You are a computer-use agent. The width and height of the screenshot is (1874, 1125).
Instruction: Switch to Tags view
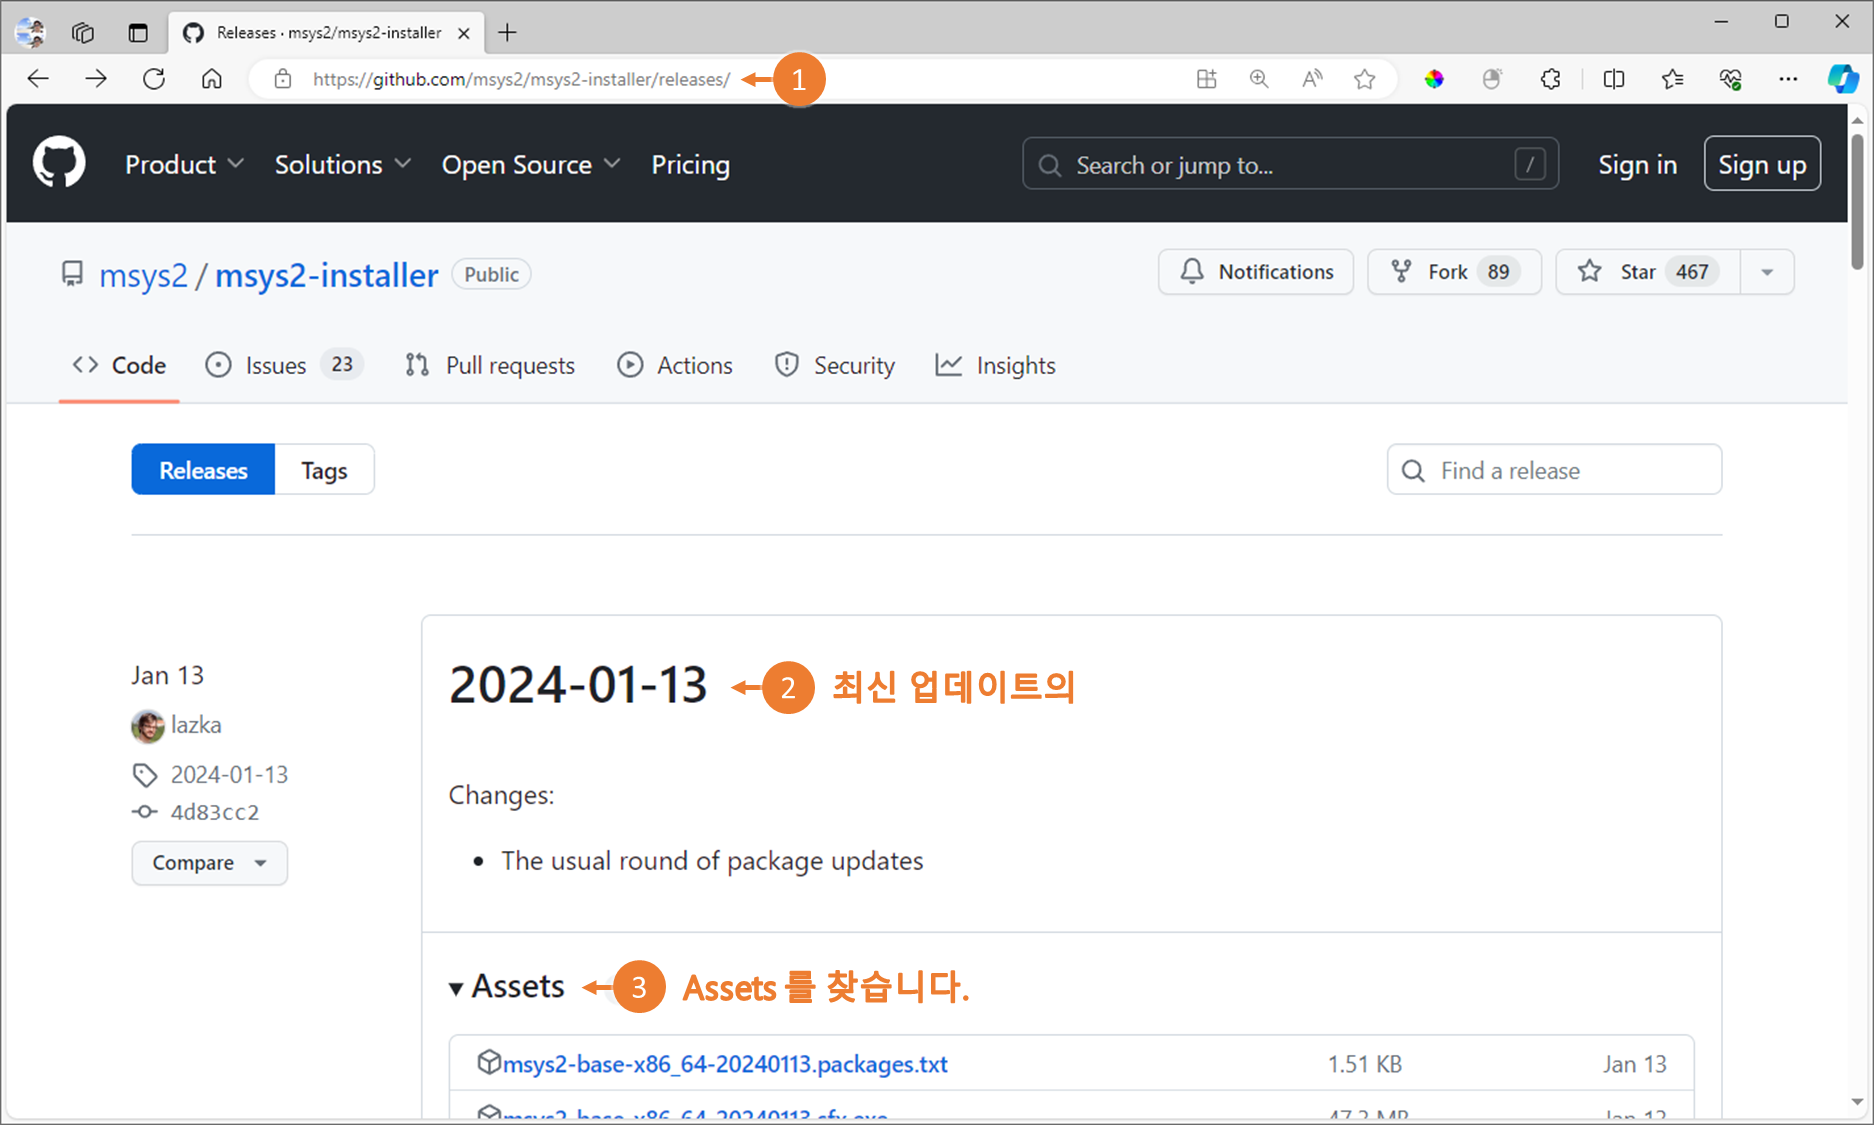[x=324, y=469]
